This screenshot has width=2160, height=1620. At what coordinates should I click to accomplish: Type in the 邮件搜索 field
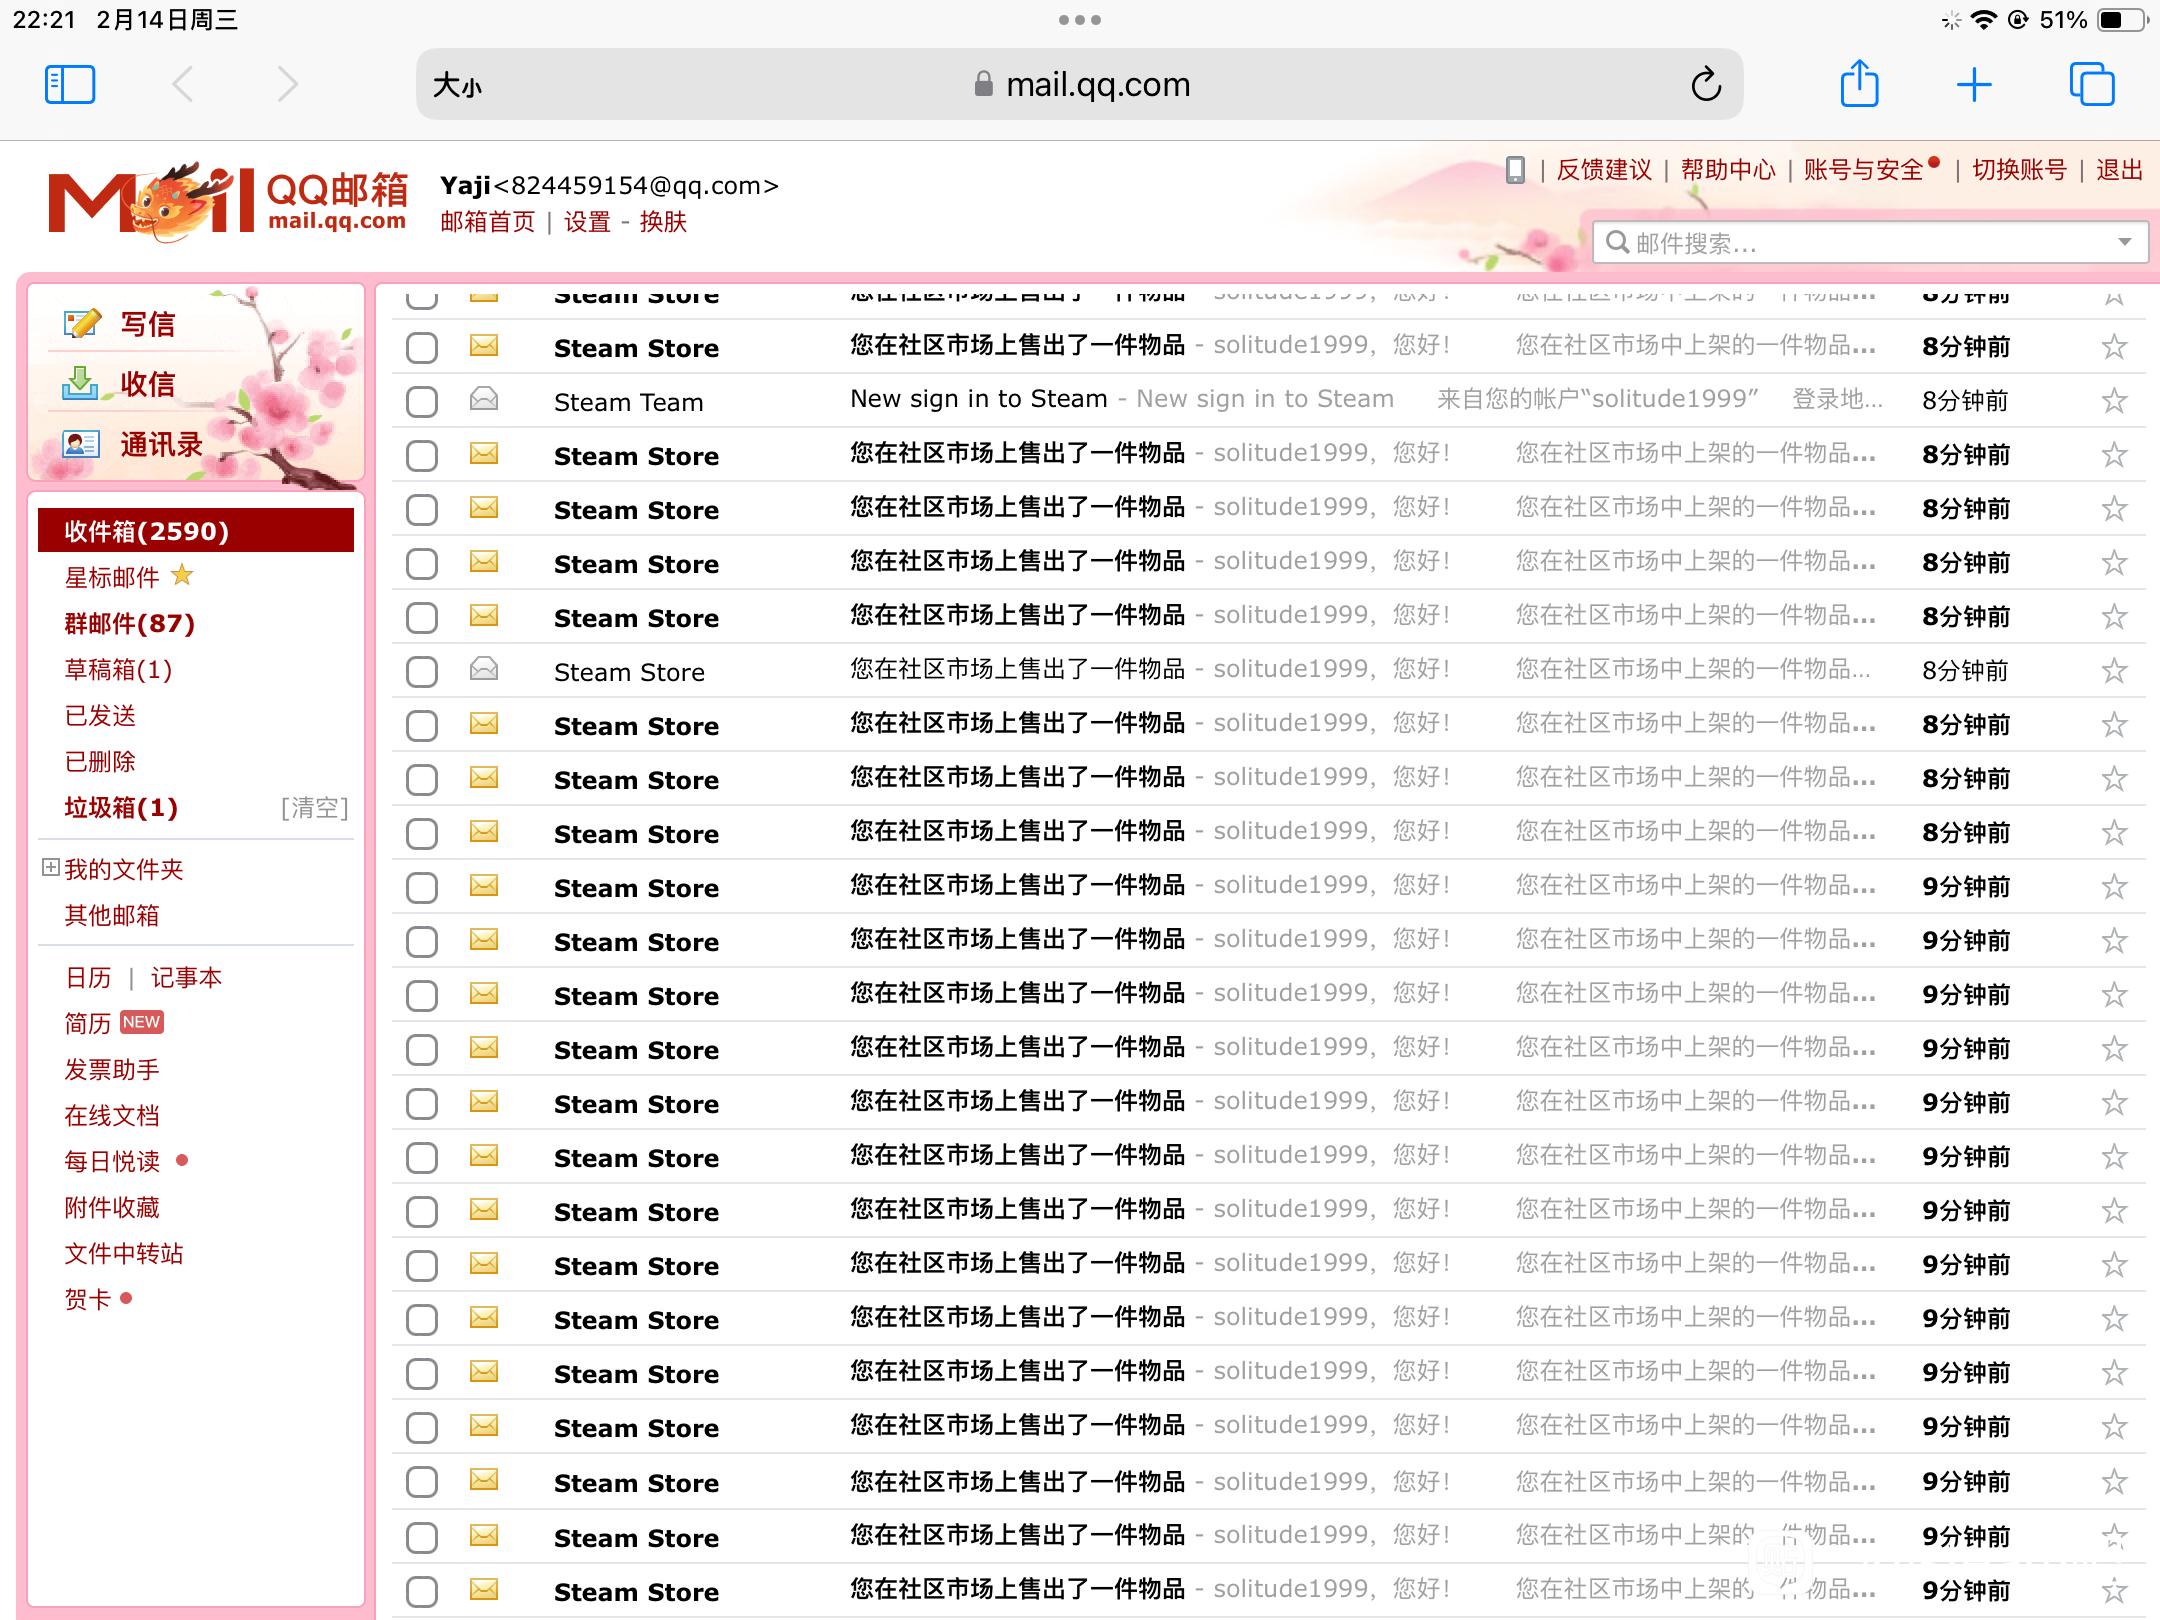pos(1870,243)
